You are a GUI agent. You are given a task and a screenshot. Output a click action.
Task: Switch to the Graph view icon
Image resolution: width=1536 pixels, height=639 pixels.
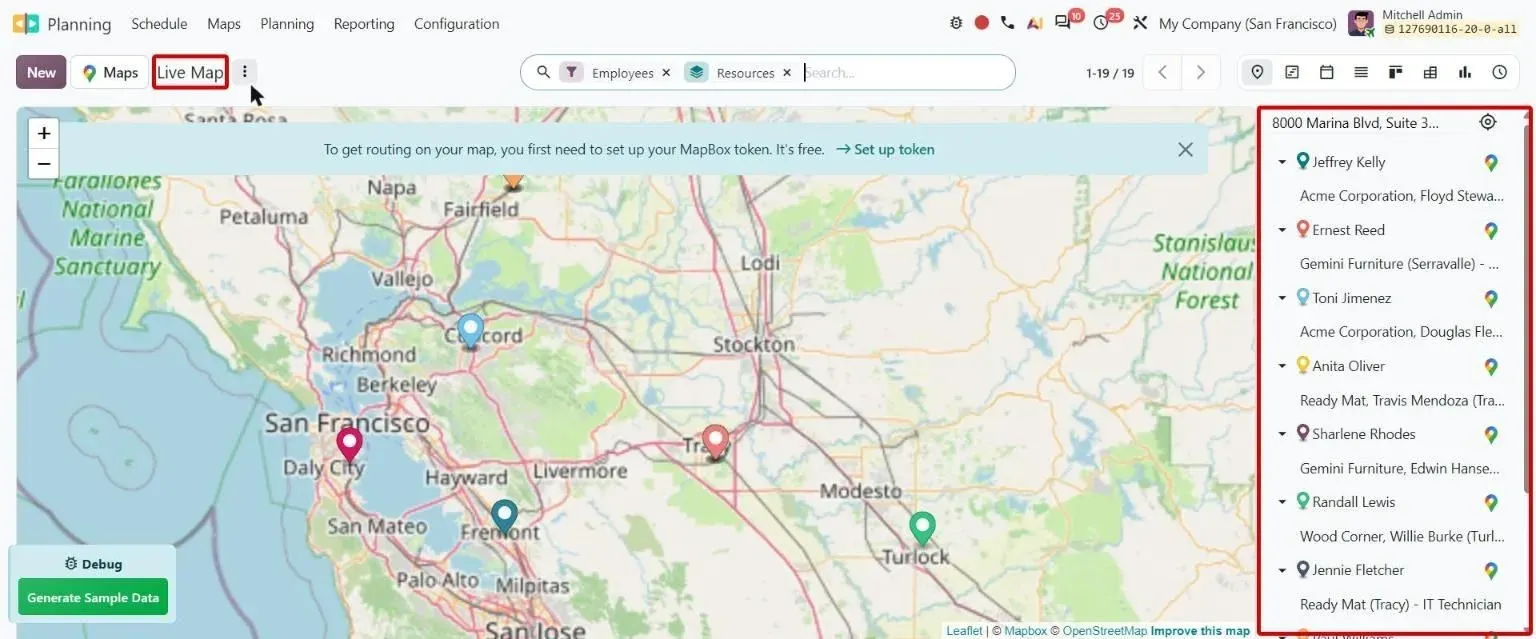(1465, 72)
